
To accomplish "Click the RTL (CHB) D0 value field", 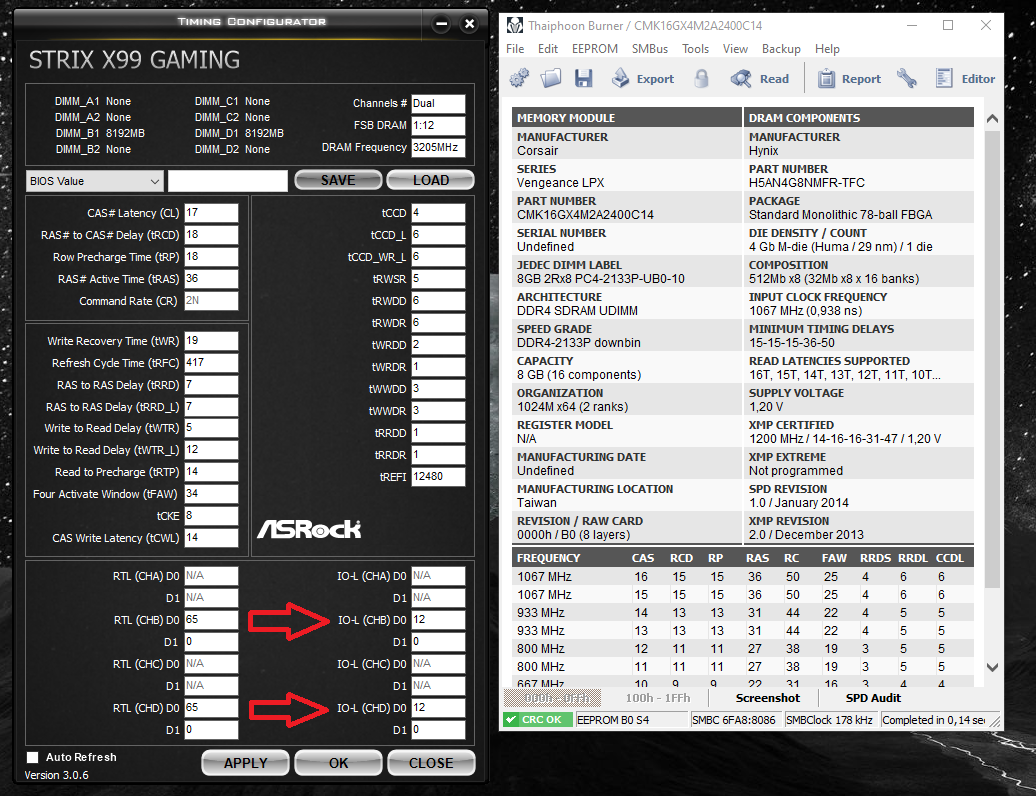I will pyautogui.click(x=211, y=620).
